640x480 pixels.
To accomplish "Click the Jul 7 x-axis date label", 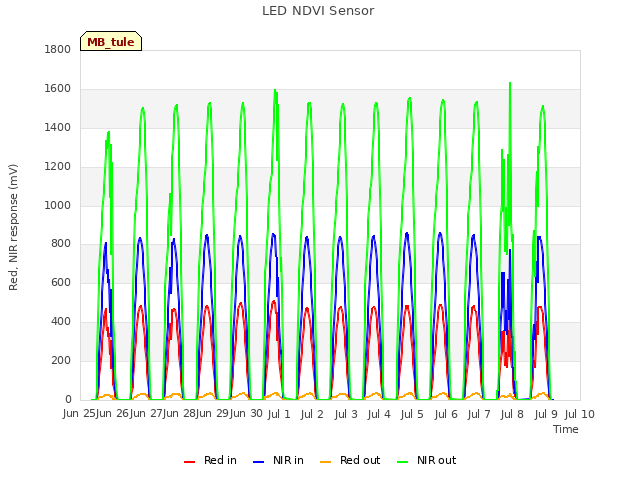I will click(479, 414).
